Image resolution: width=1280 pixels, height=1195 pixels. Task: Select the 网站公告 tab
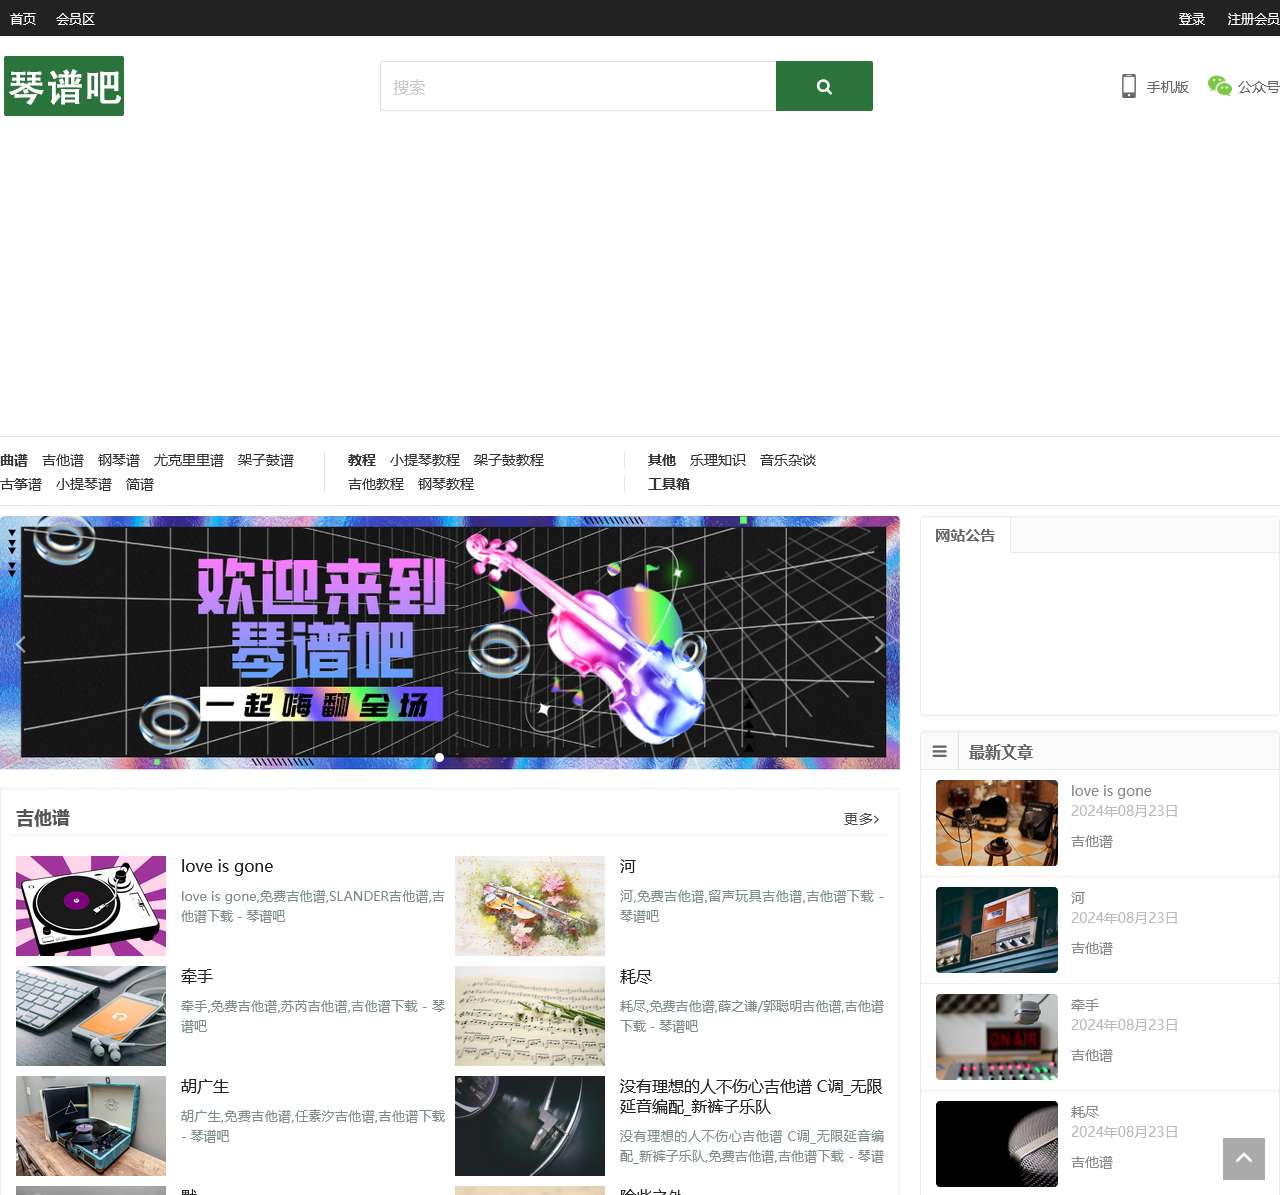pyautogui.click(x=964, y=535)
